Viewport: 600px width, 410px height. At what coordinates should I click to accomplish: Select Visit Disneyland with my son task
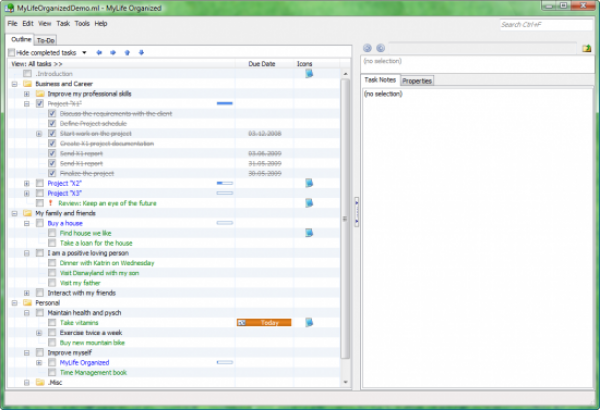click(99, 273)
